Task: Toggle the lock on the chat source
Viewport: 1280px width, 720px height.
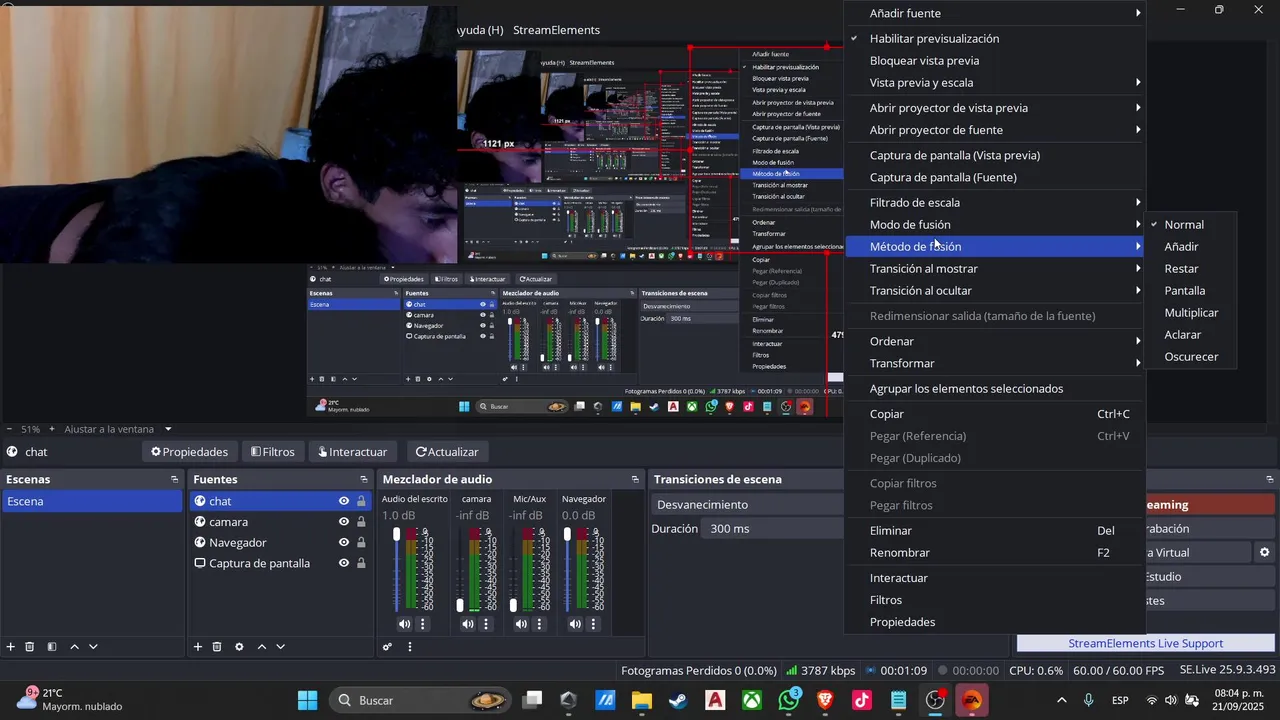Action: pyautogui.click(x=361, y=501)
